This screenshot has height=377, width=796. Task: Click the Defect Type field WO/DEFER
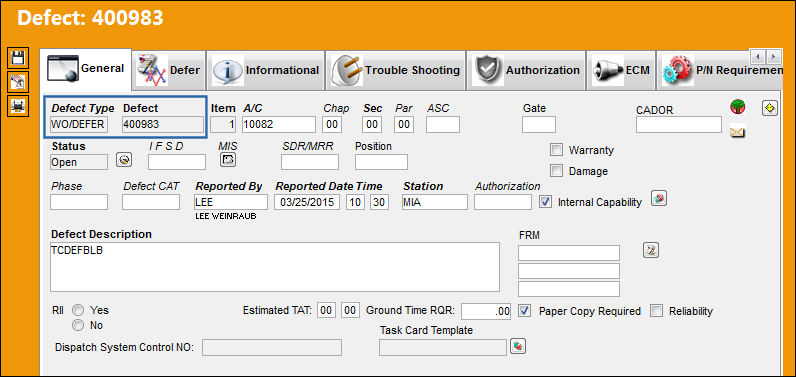pos(79,124)
